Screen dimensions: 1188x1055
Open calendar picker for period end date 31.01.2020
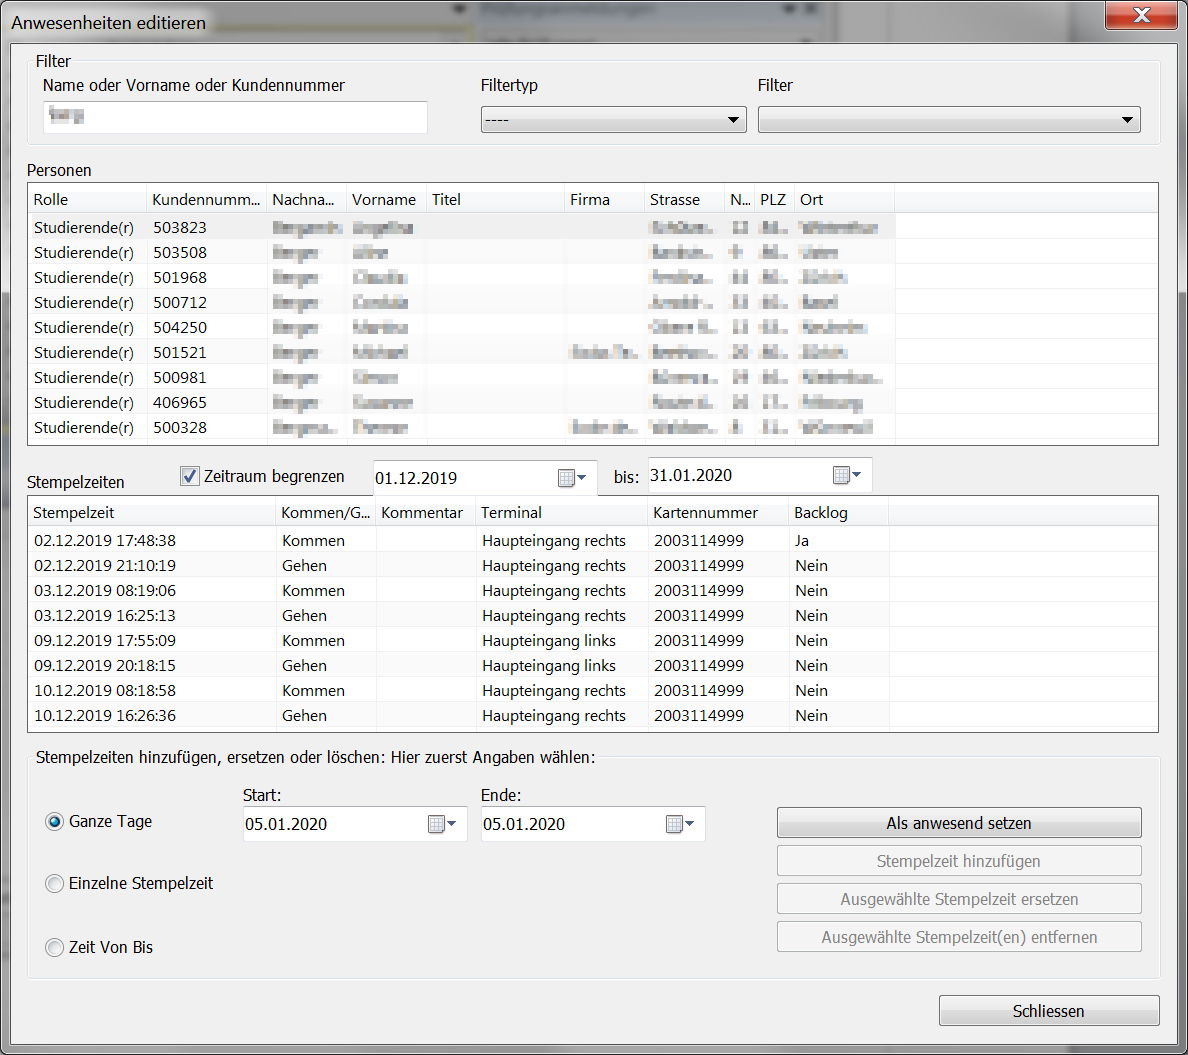[847, 475]
